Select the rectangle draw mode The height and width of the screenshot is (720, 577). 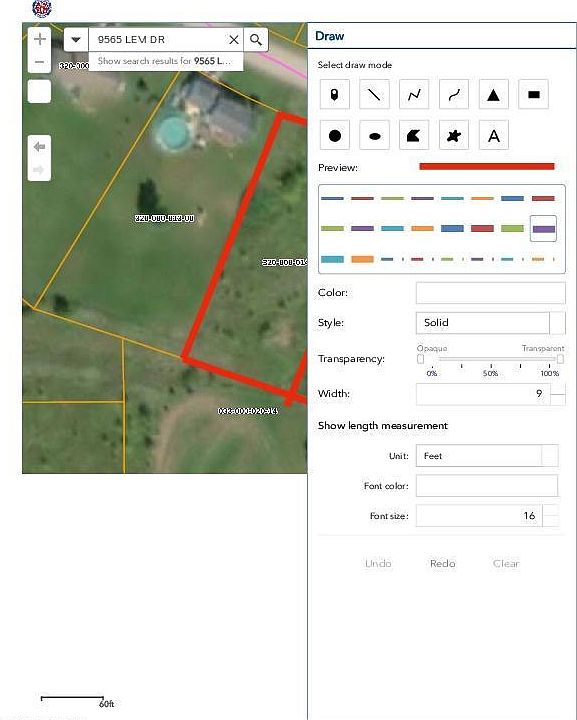point(533,95)
